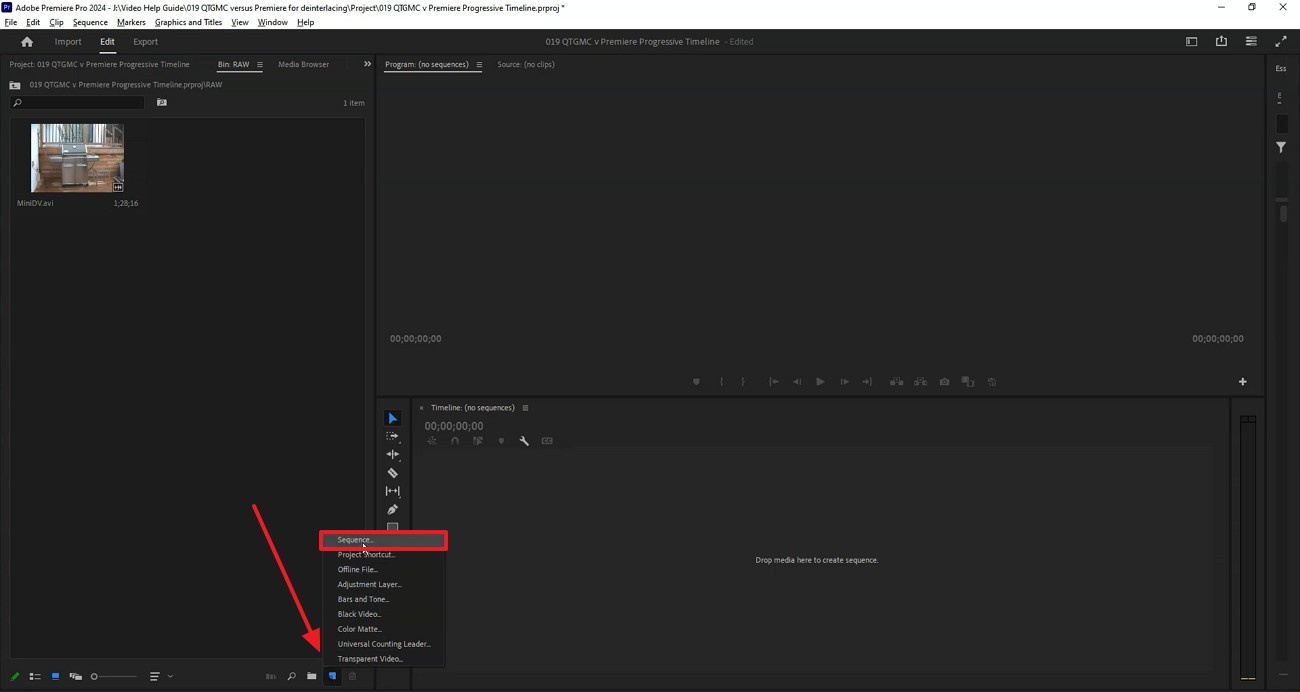Open Timeline panel menu

(x=525, y=408)
